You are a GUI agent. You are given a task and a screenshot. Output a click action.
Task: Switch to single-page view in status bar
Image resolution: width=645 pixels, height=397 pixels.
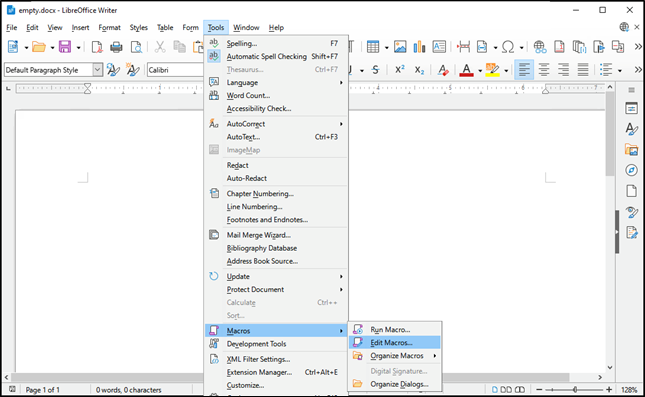point(495,390)
